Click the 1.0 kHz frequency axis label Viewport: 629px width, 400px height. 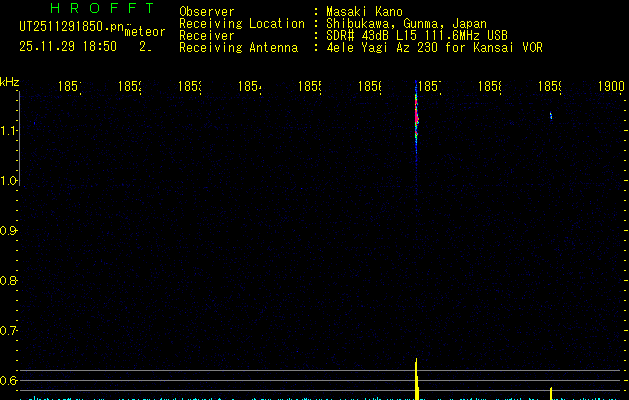[10, 180]
